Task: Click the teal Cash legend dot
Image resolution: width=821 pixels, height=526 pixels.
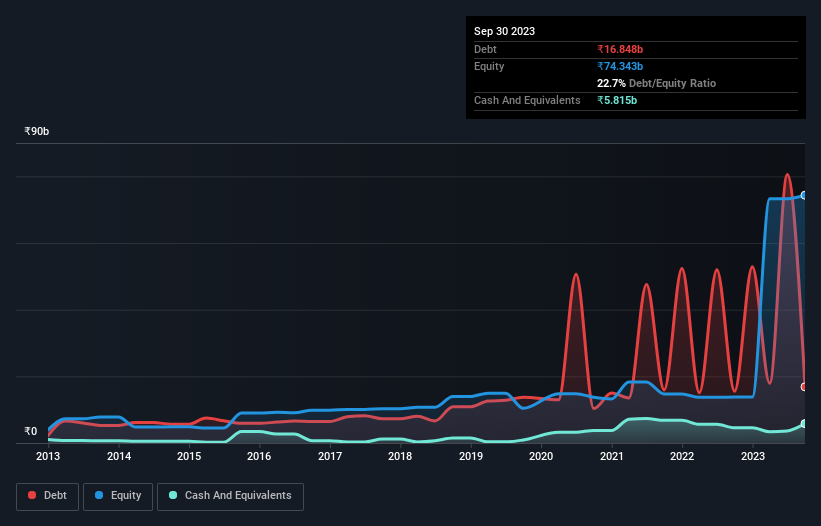Action: pyautogui.click(x=173, y=495)
